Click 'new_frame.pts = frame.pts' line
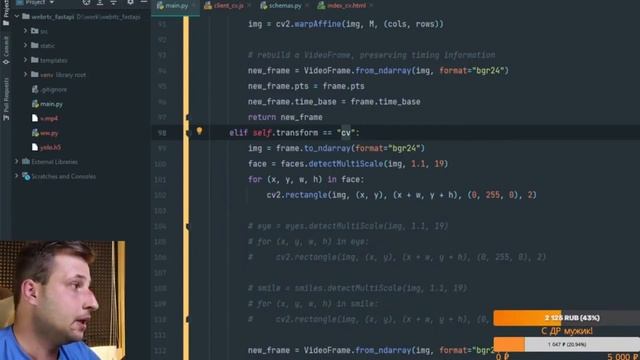The image size is (640, 360). (x=306, y=86)
